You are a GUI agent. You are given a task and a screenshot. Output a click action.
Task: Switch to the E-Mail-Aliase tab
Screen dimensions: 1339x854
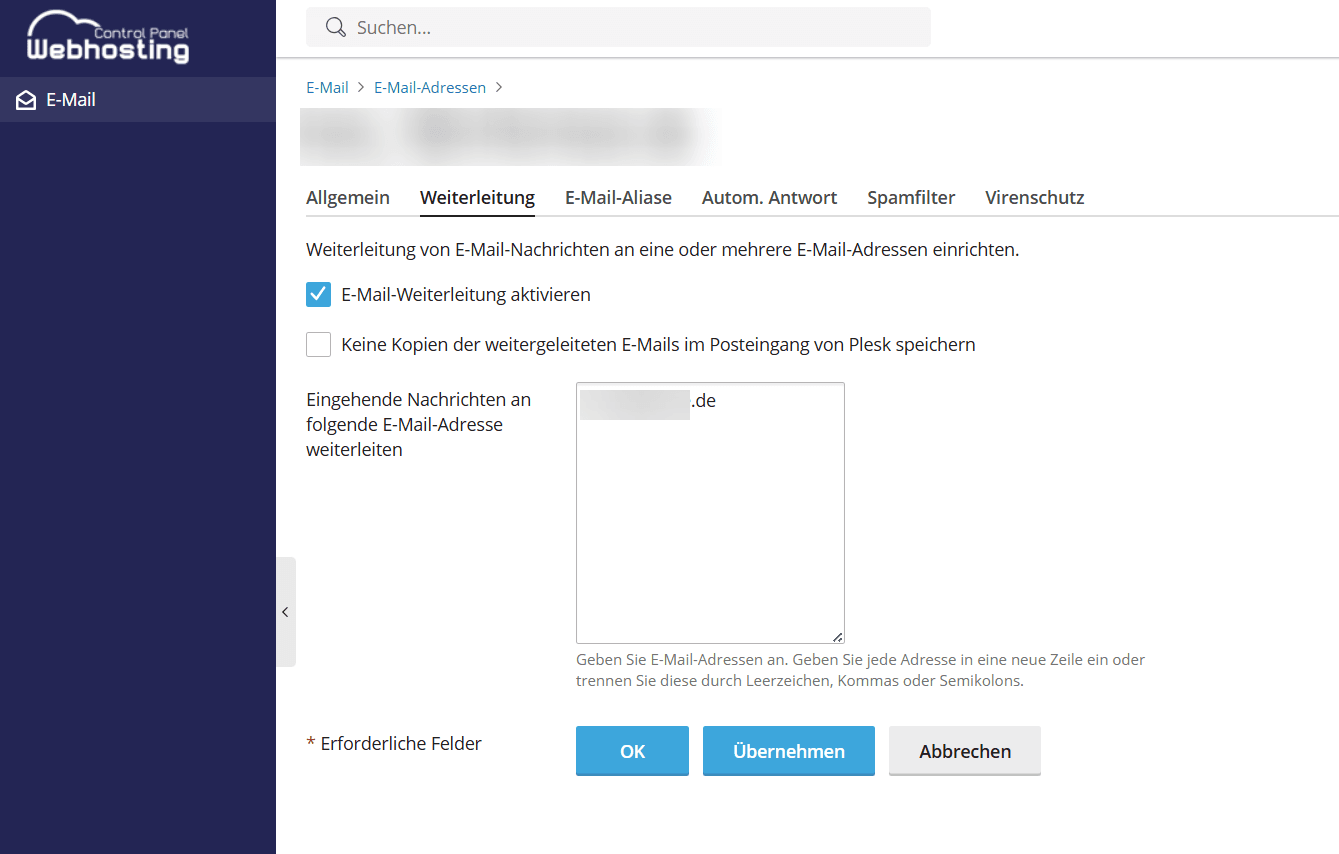[x=618, y=198]
